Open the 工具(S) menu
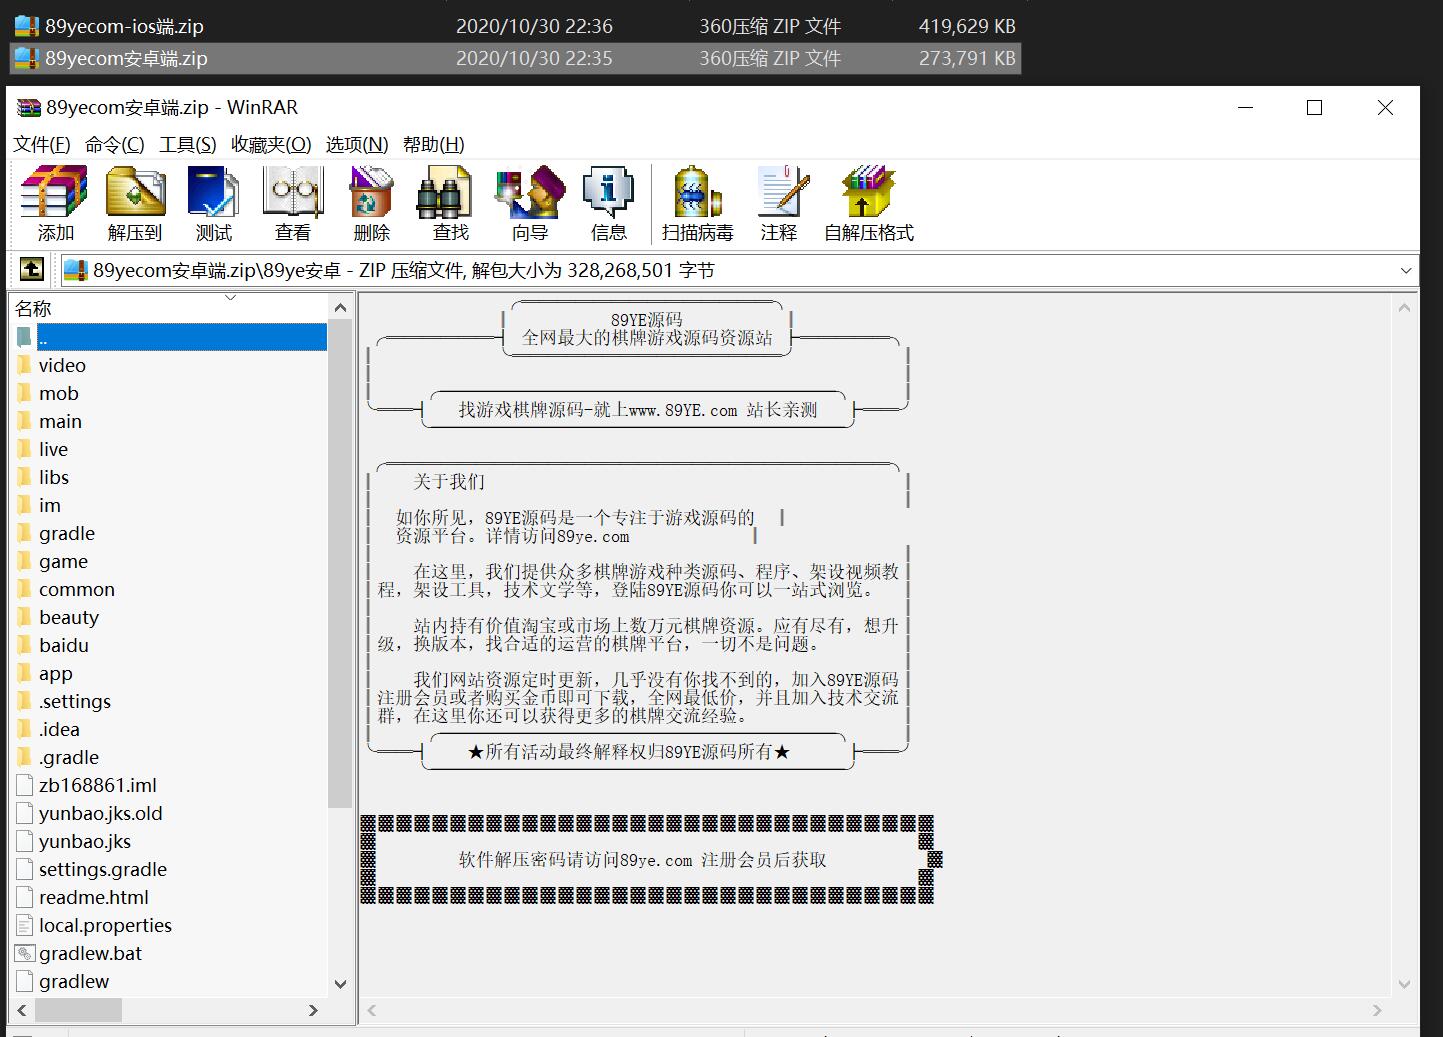The height and width of the screenshot is (1037, 1443). (x=188, y=144)
